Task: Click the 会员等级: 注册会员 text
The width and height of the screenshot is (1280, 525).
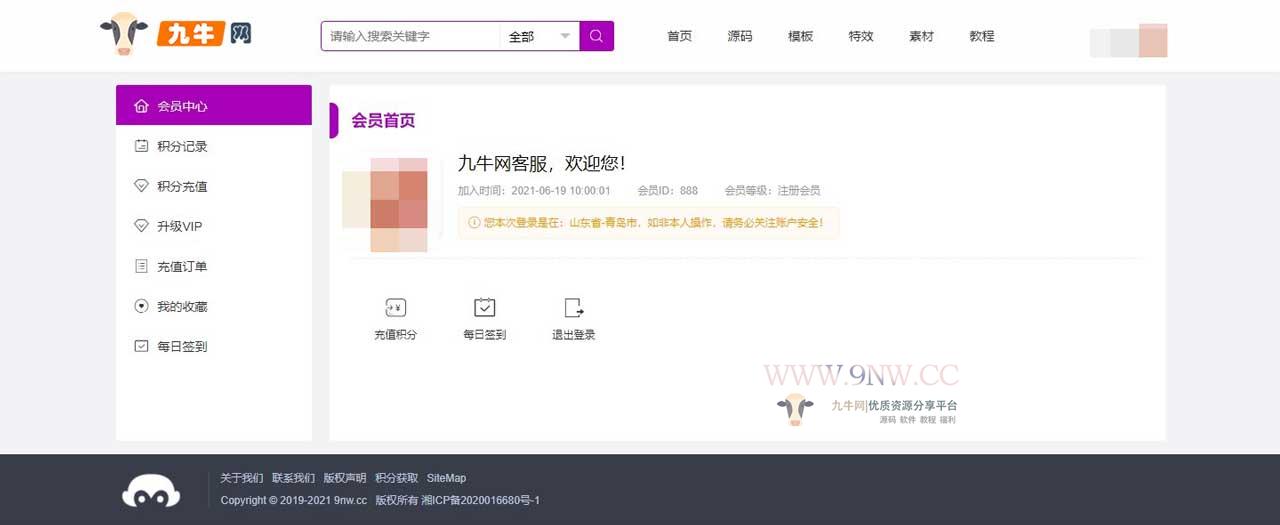Action: [x=772, y=190]
